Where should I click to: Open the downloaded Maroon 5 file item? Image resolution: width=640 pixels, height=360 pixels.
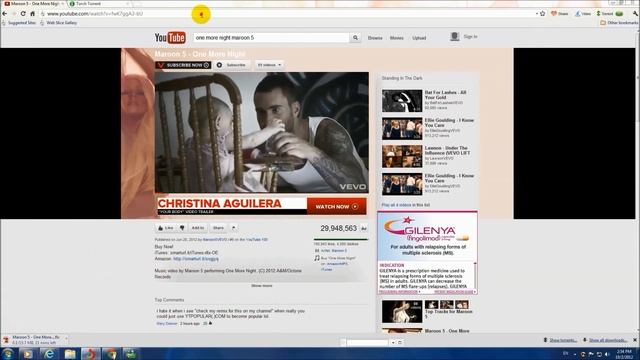(x=34, y=340)
